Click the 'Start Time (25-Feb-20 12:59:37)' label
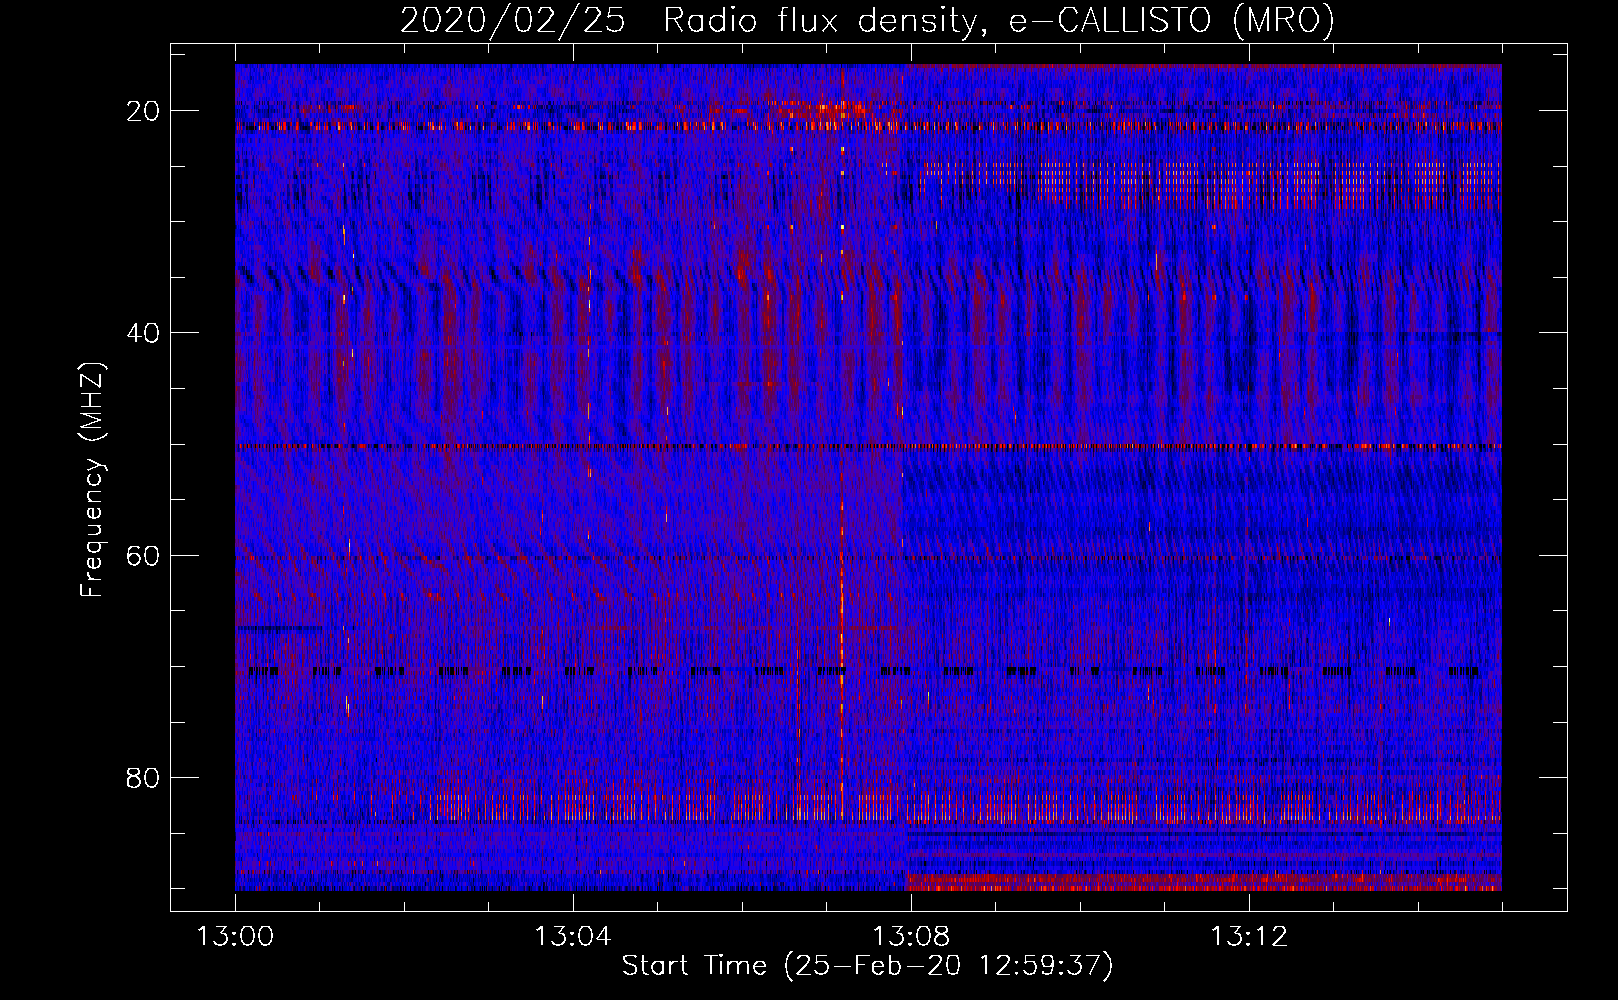 tap(867, 966)
